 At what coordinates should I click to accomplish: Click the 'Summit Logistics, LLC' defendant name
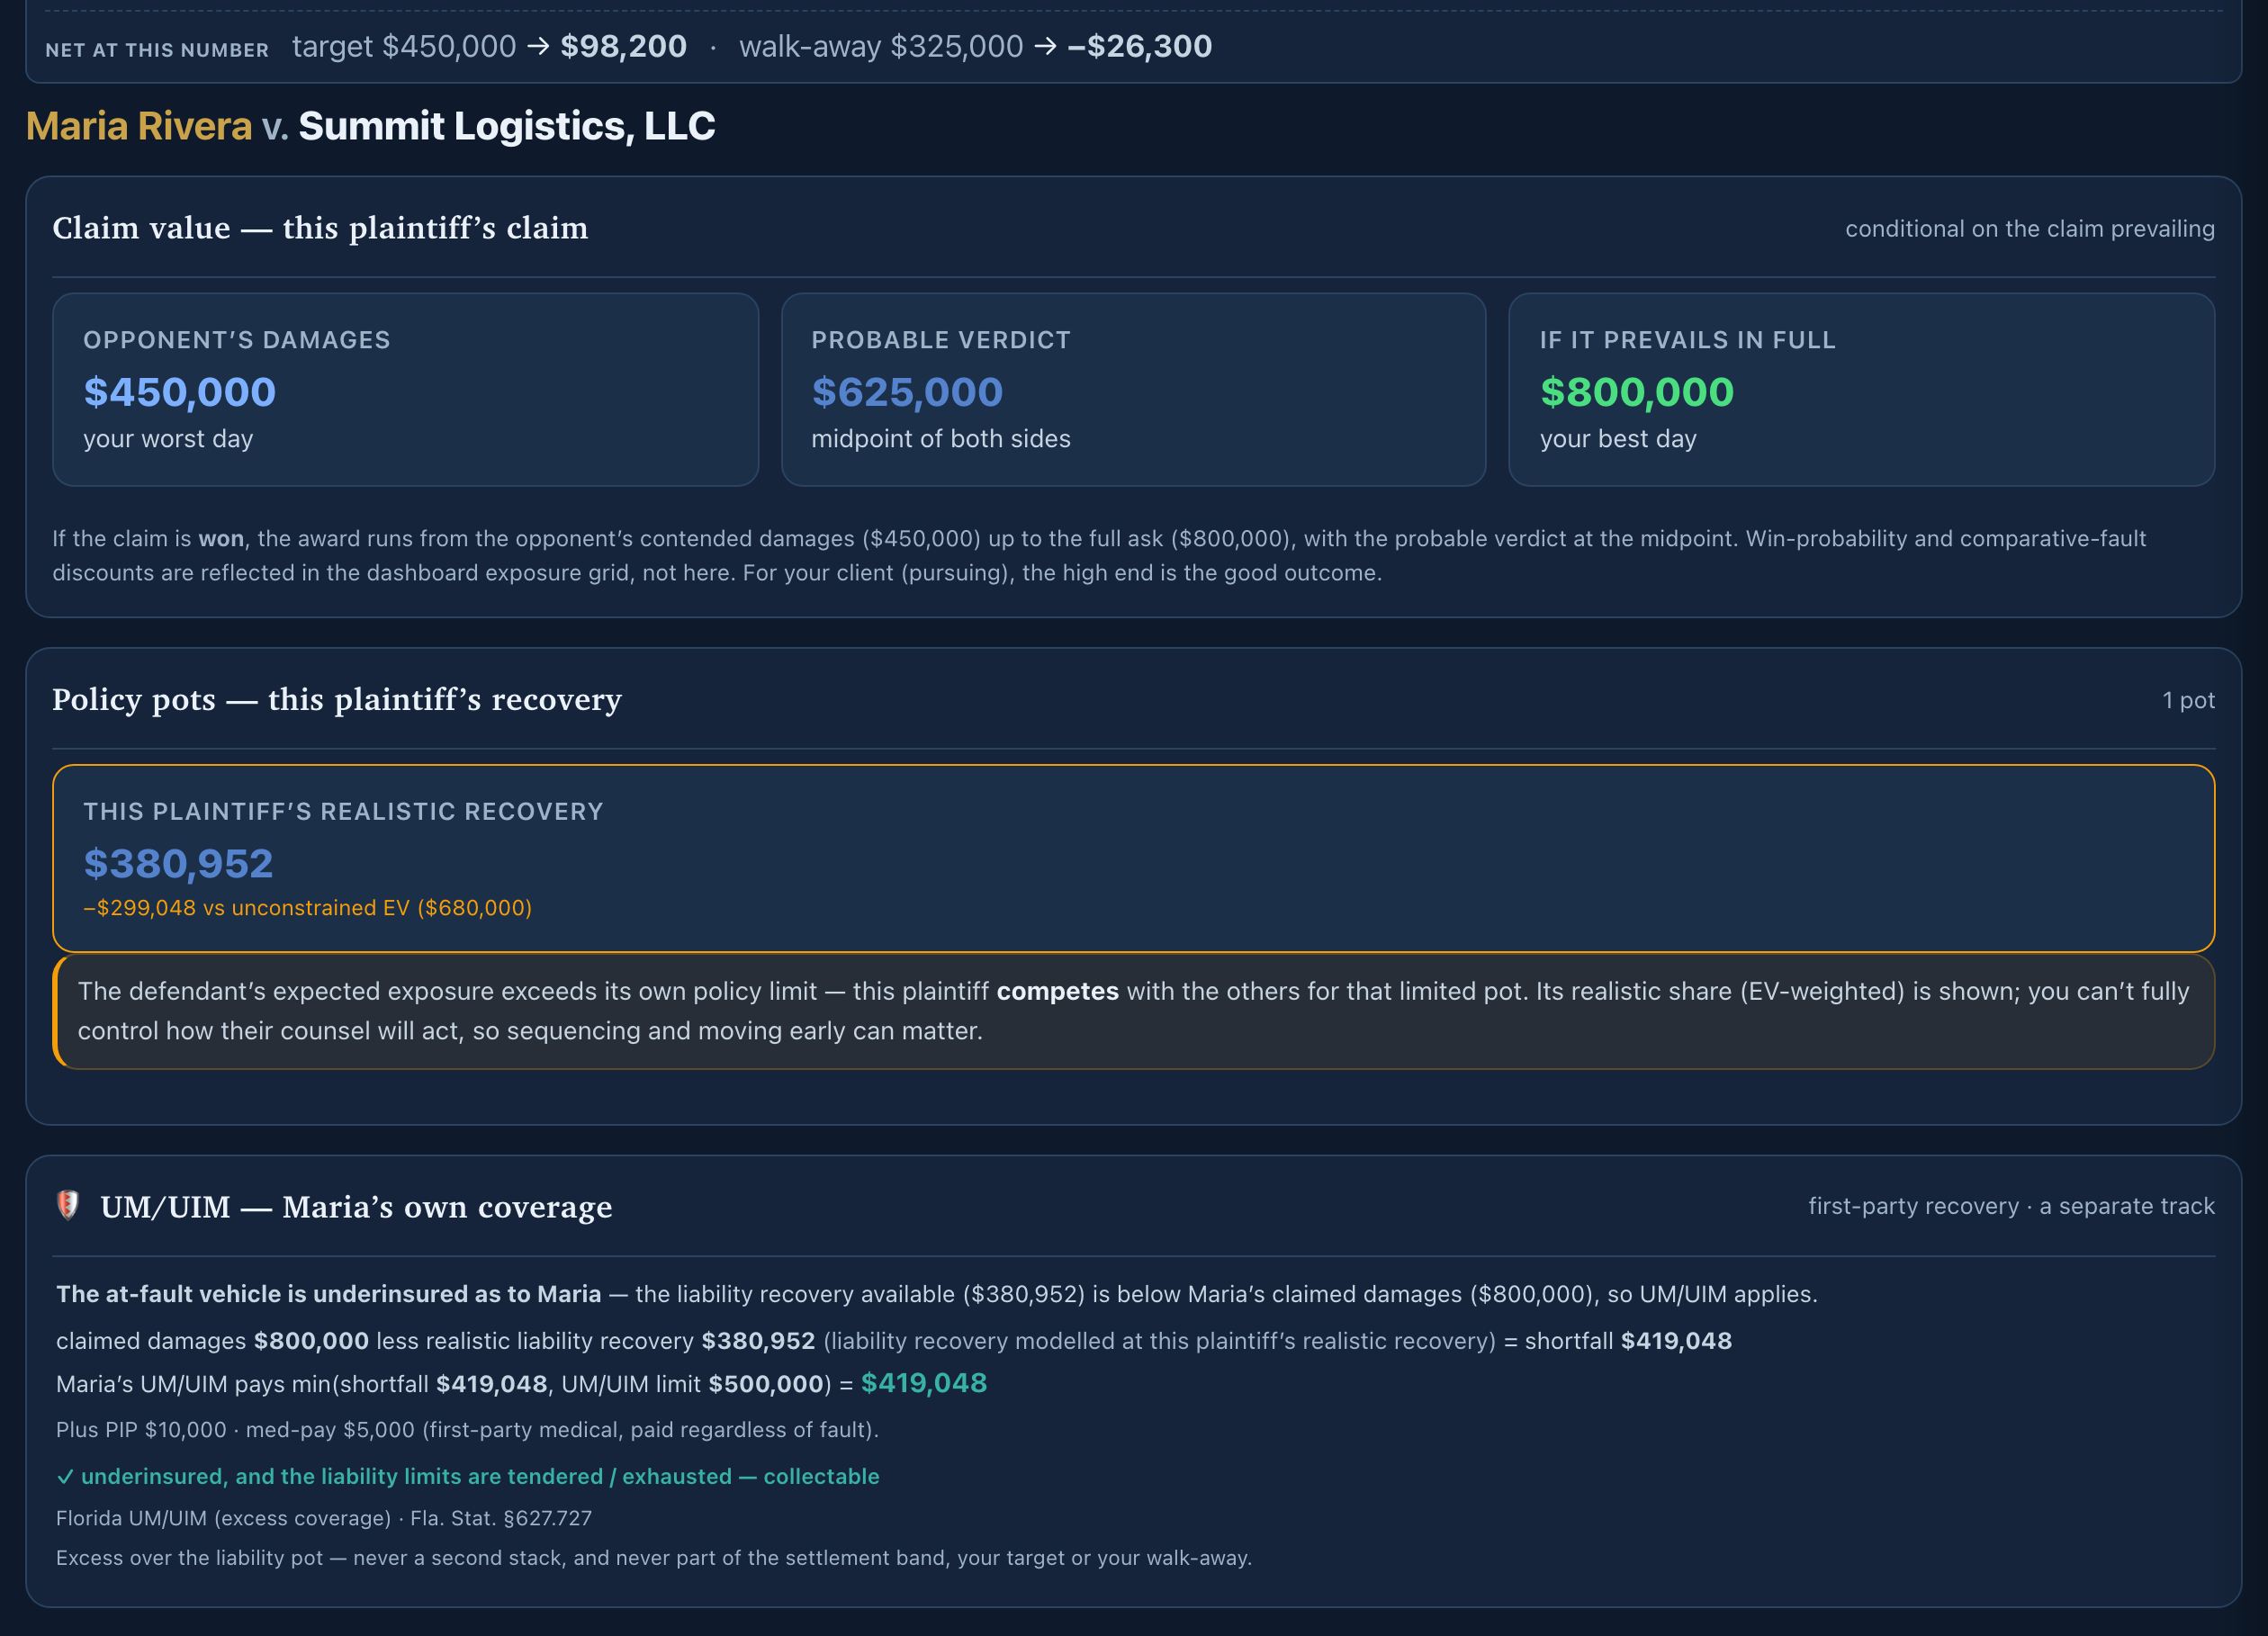[507, 126]
